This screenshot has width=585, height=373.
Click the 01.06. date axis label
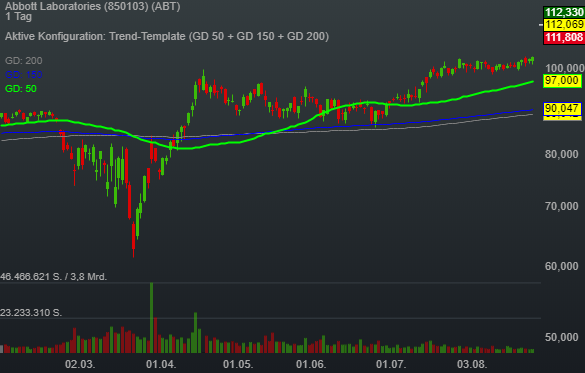(311, 364)
